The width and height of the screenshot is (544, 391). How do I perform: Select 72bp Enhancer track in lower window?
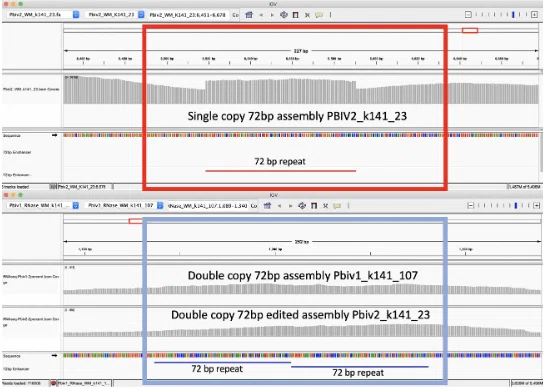[16, 369]
